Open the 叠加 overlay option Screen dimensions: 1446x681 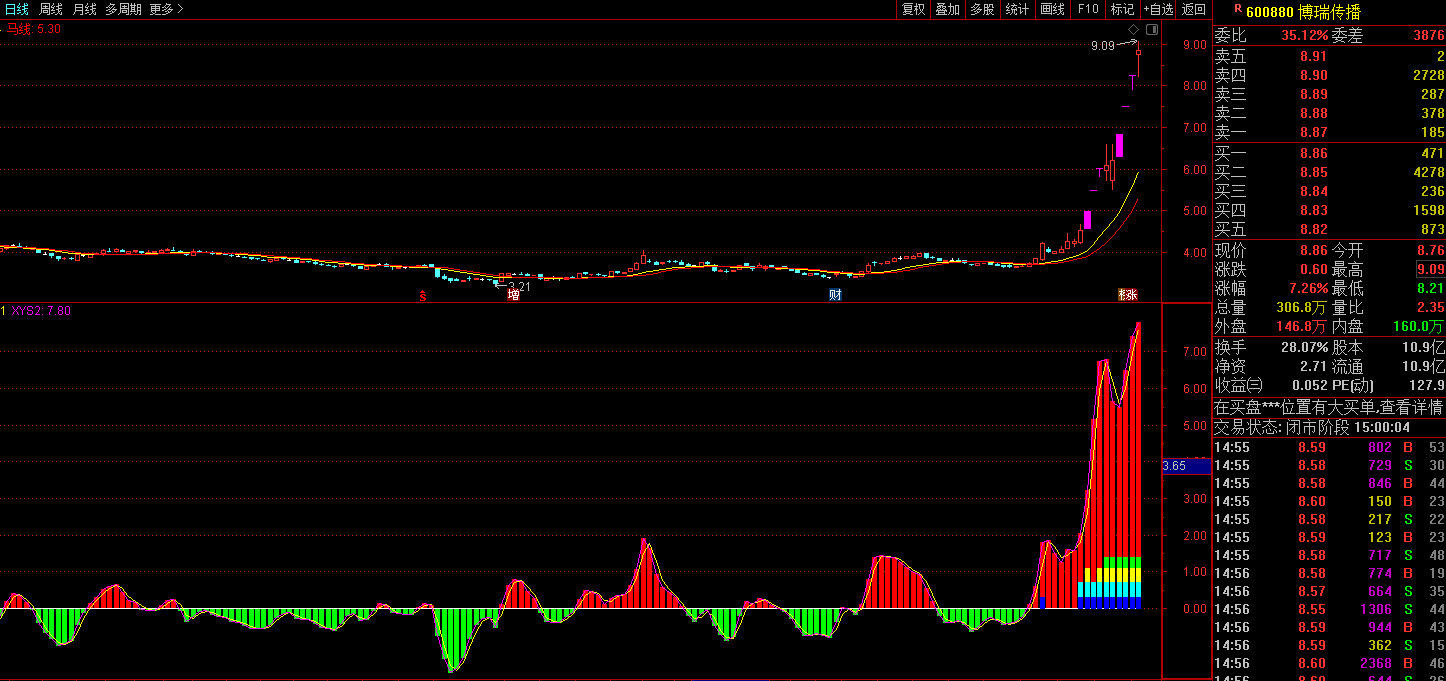point(948,9)
